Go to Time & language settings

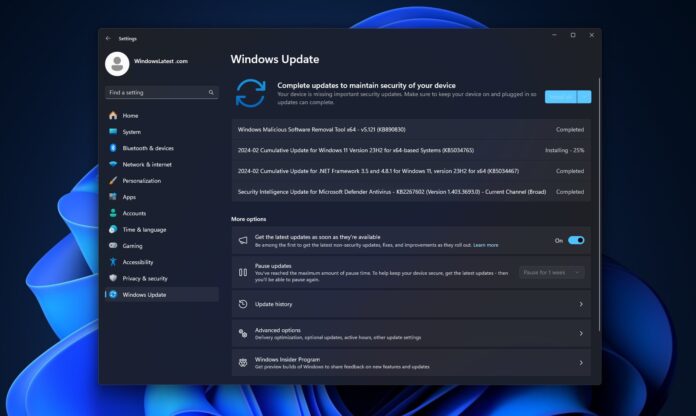144,229
